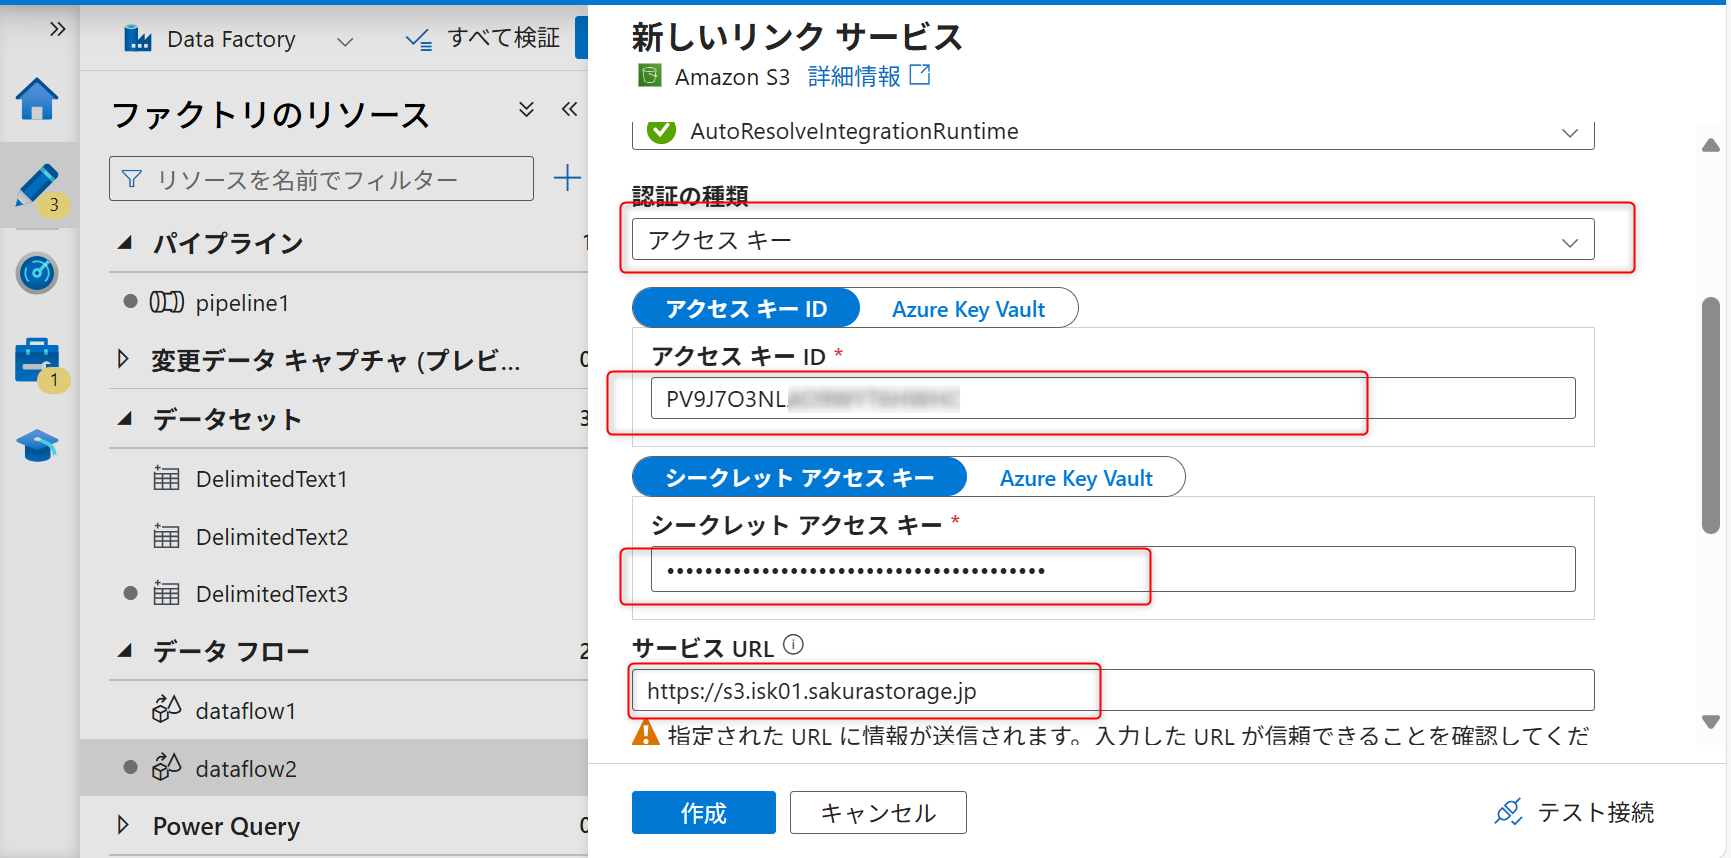The image size is (1731, 858).
Task: Click the キャンセル button
Action: 878,812
